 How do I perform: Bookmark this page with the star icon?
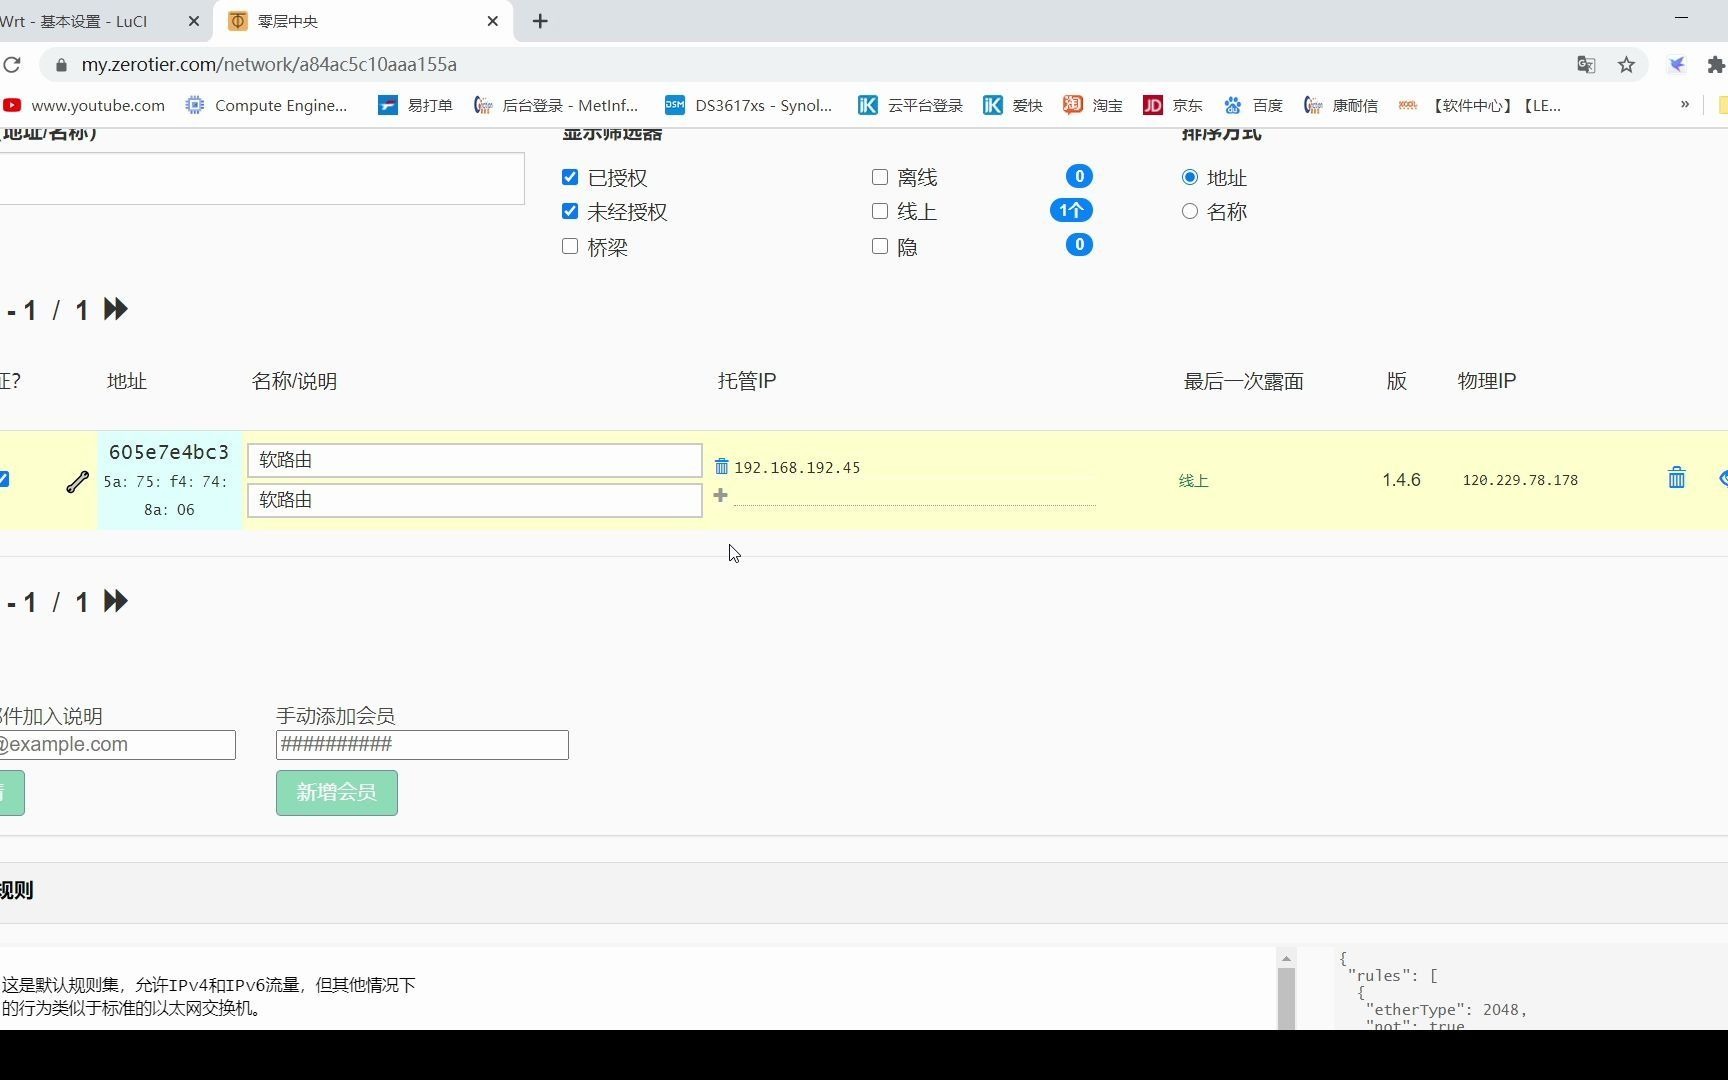click(x=1627, y=65)
